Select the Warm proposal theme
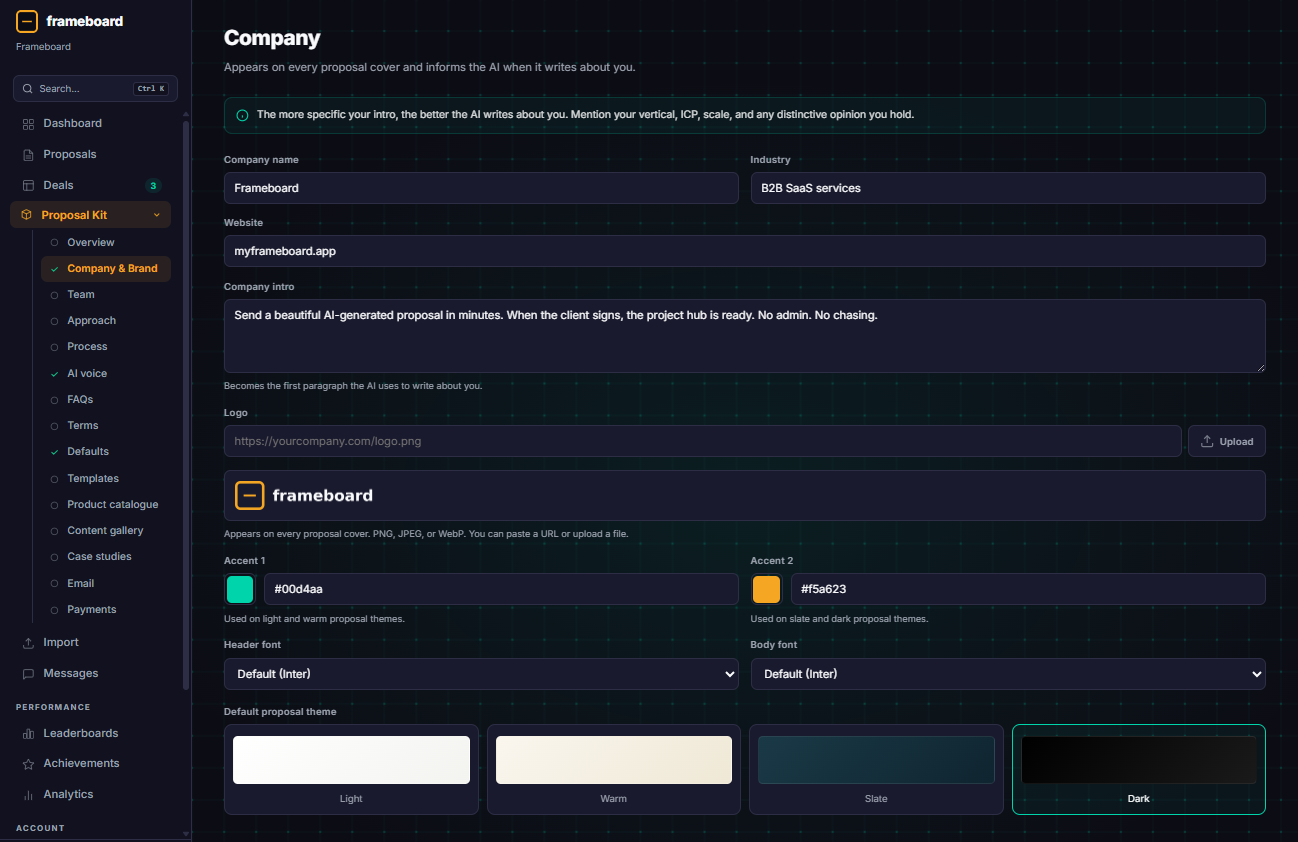Viewport: 1298px width, 842px height. point(614,769)
